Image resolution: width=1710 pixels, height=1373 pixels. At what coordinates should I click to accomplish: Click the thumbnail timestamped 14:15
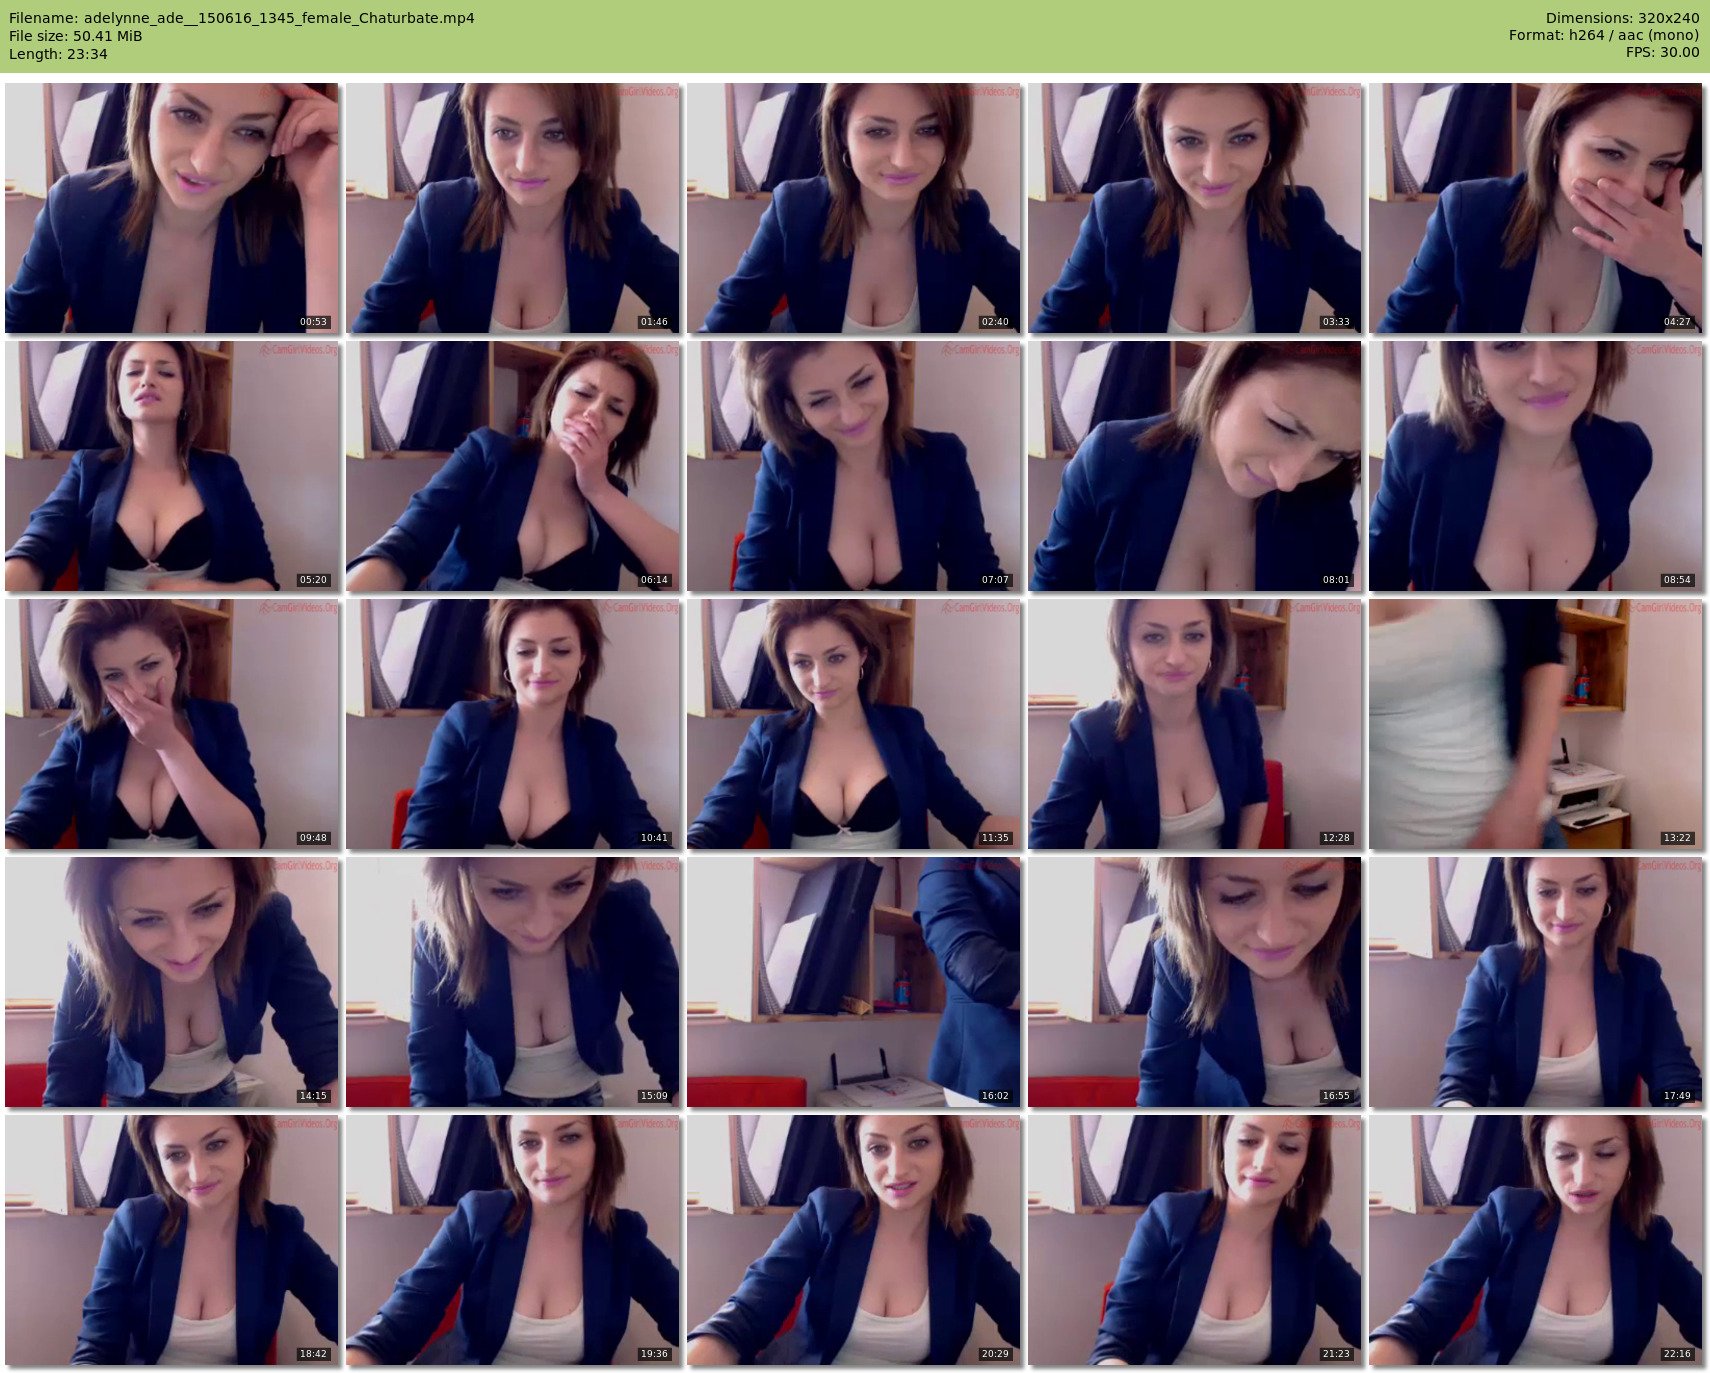(172, 982)
